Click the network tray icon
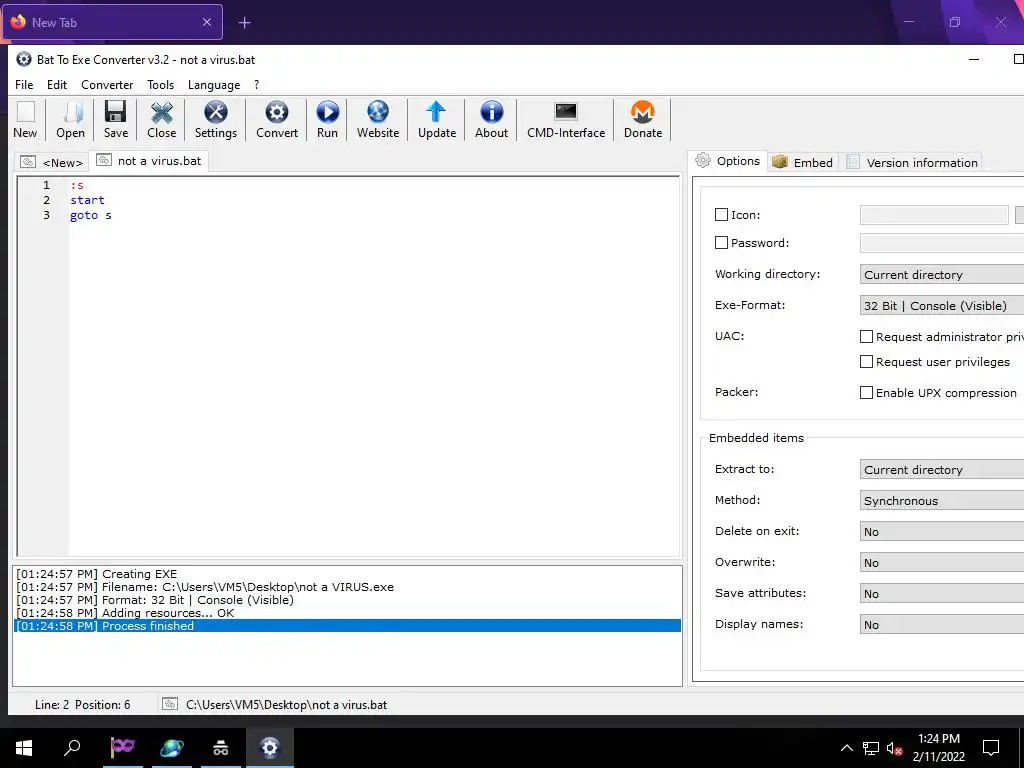Image resolution: width=1024 pixels, height=768 pixels. pos(871,748)
